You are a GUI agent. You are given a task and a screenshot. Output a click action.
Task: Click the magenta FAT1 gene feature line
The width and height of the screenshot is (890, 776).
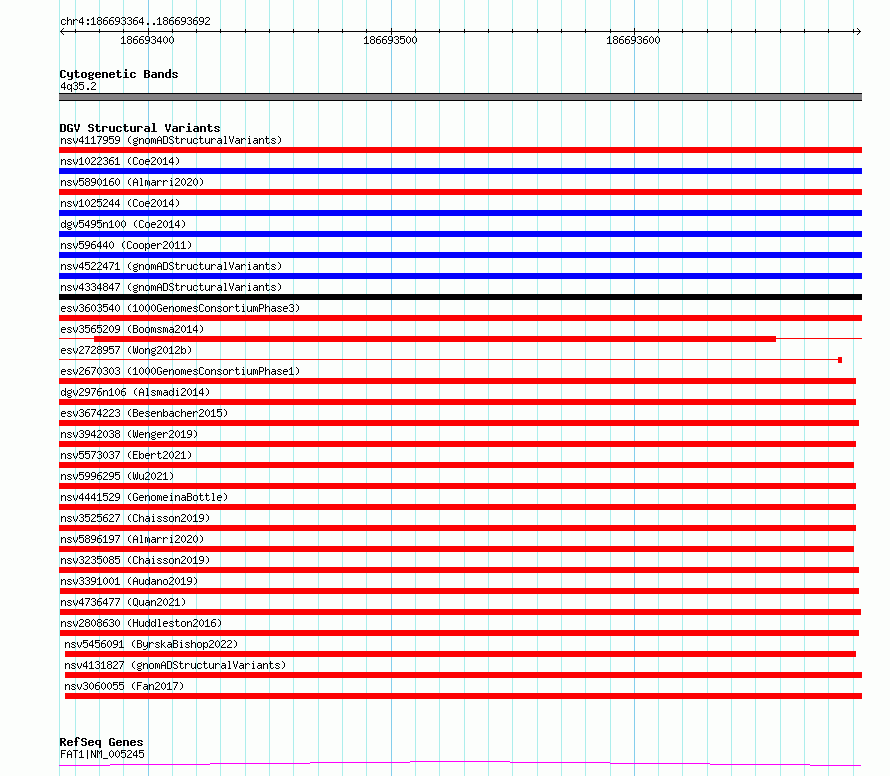[x=460, y=762]
